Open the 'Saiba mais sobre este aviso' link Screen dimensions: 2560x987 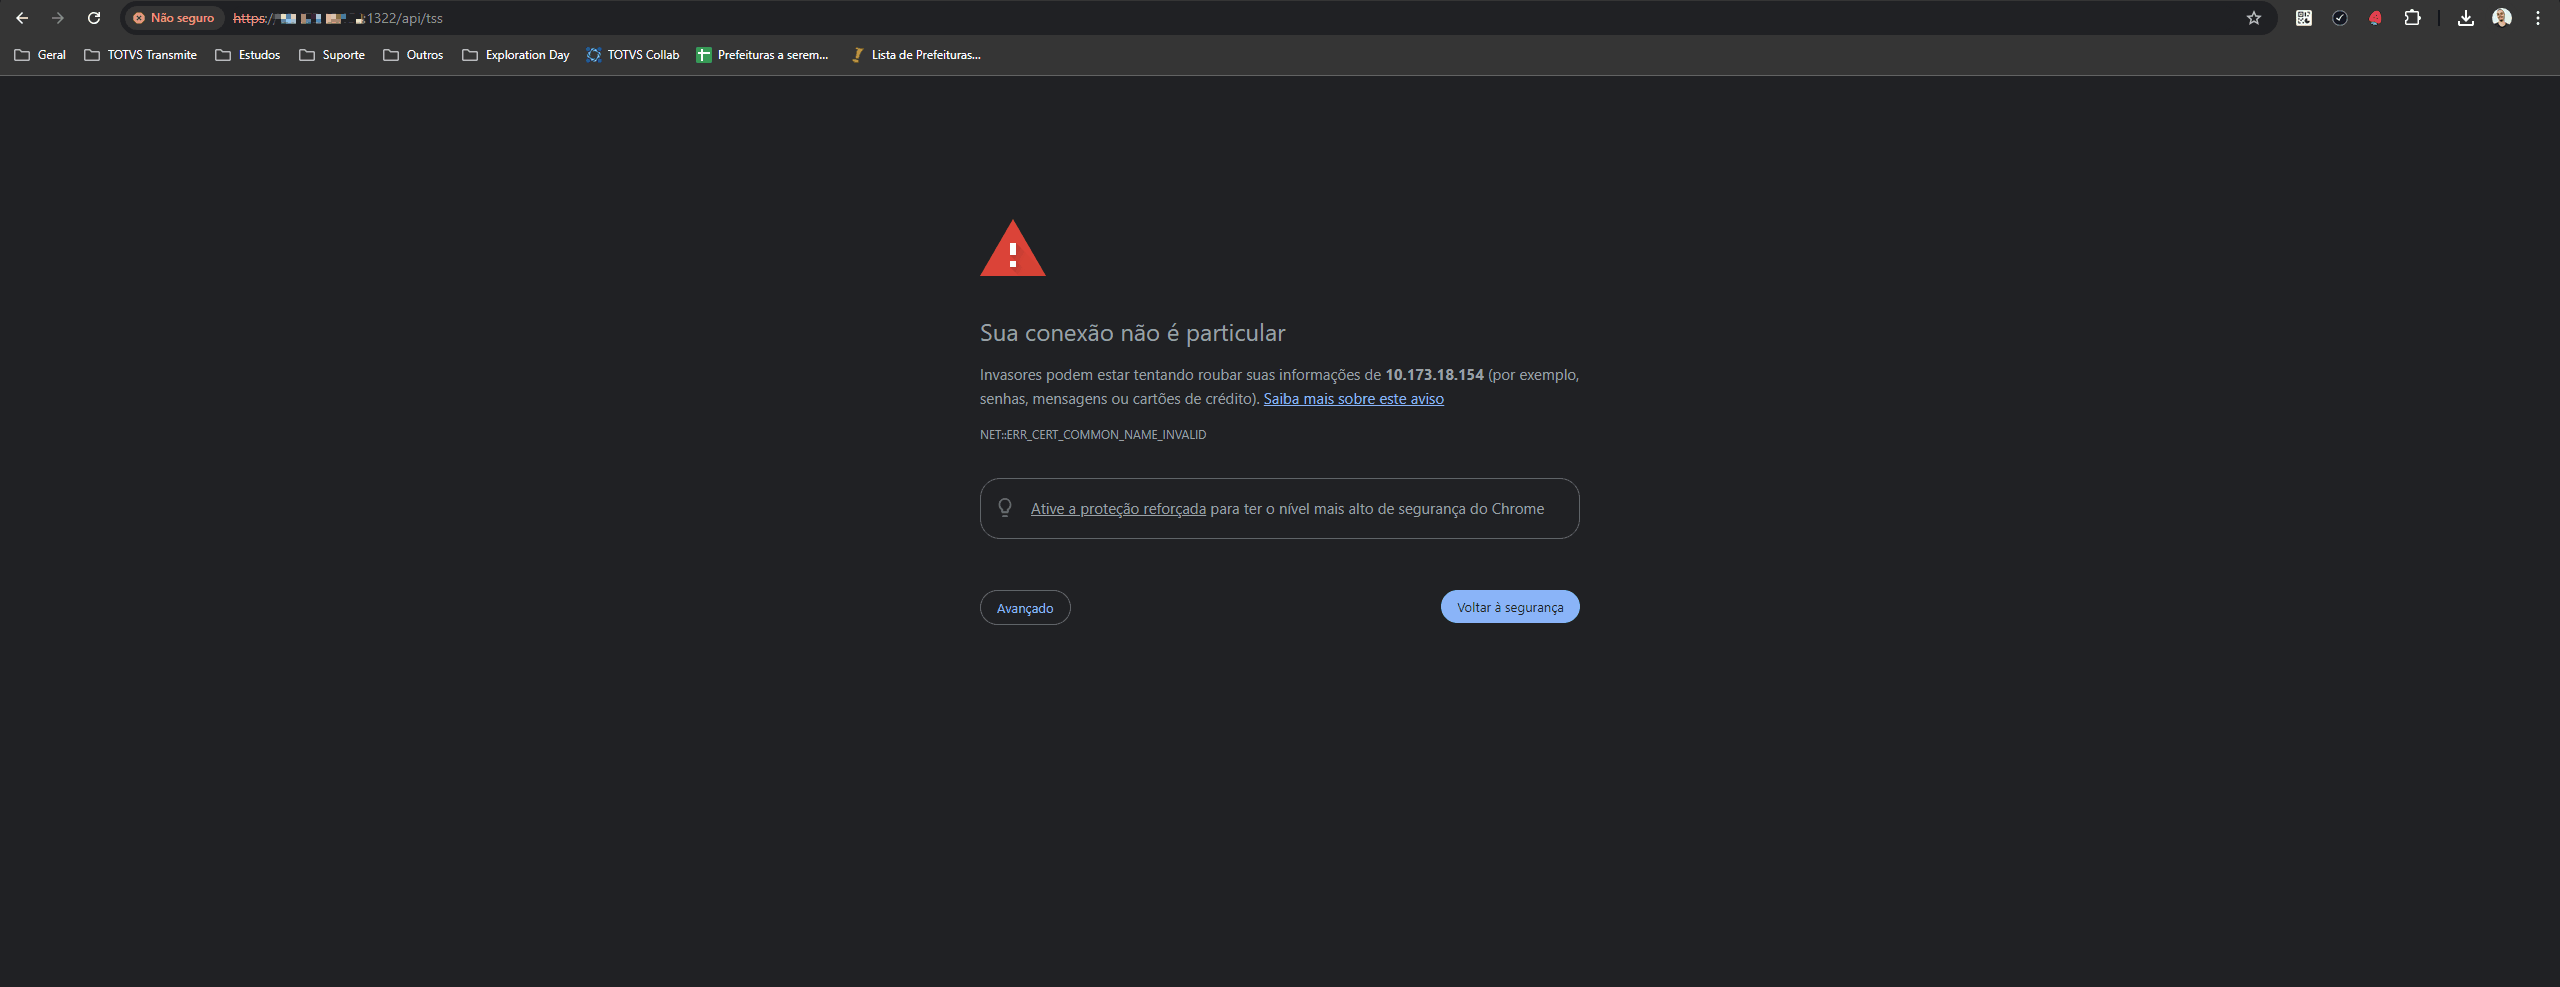click(1354, 399)
